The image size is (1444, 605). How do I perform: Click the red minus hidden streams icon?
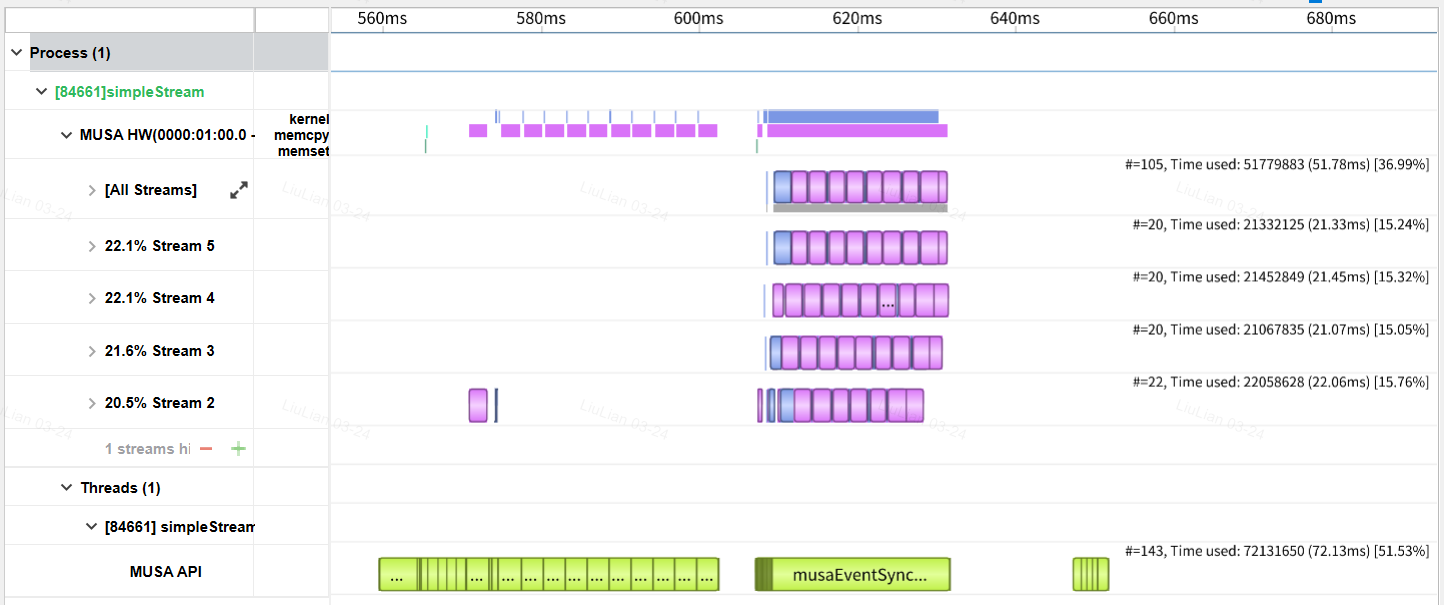[x=206, y=449]
